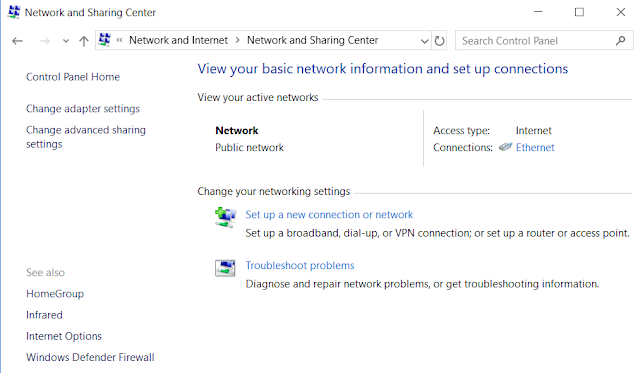Screen dimensions: 640x373
Task: Click the Set up new connection icon
Action: (x=225, y=217)
